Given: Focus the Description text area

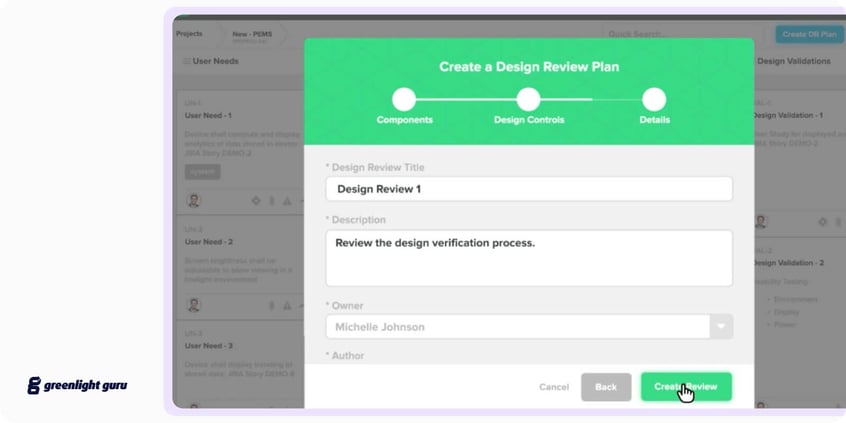Looking at the screenshot, I should pos(529,258).
